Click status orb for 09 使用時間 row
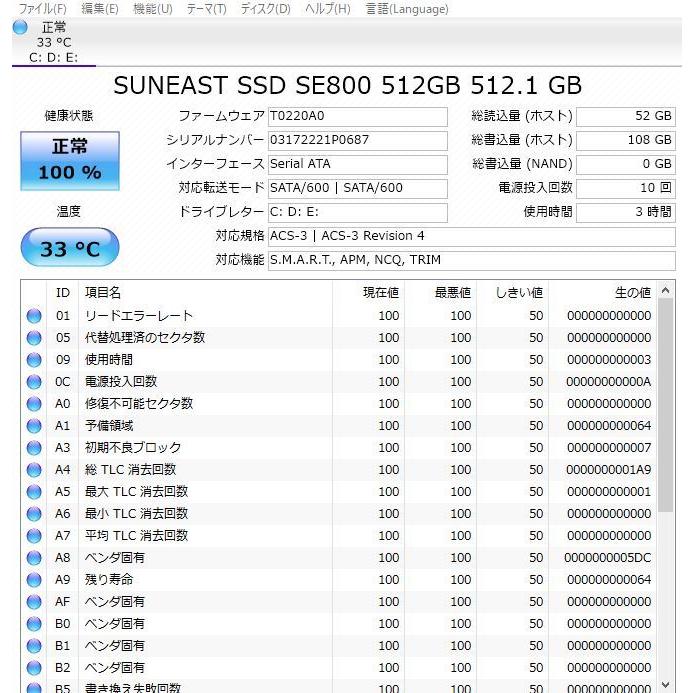 [x=34, y=360]
